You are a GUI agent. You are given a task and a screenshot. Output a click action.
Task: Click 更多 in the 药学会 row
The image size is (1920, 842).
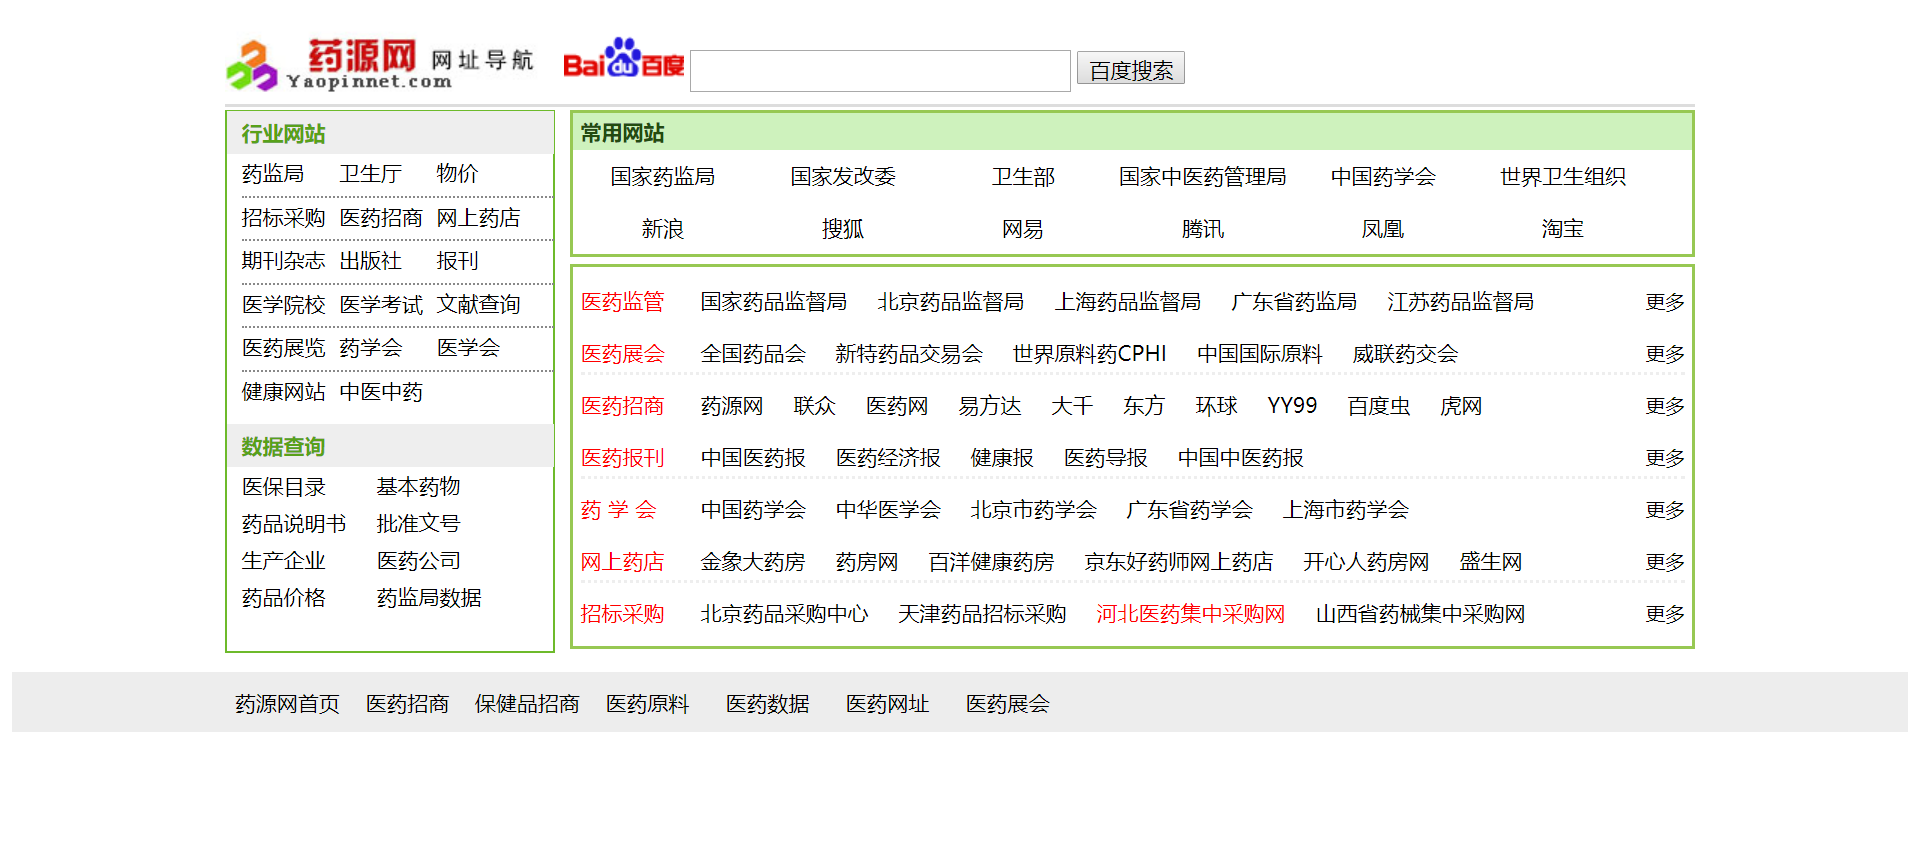click(1665, 510)
